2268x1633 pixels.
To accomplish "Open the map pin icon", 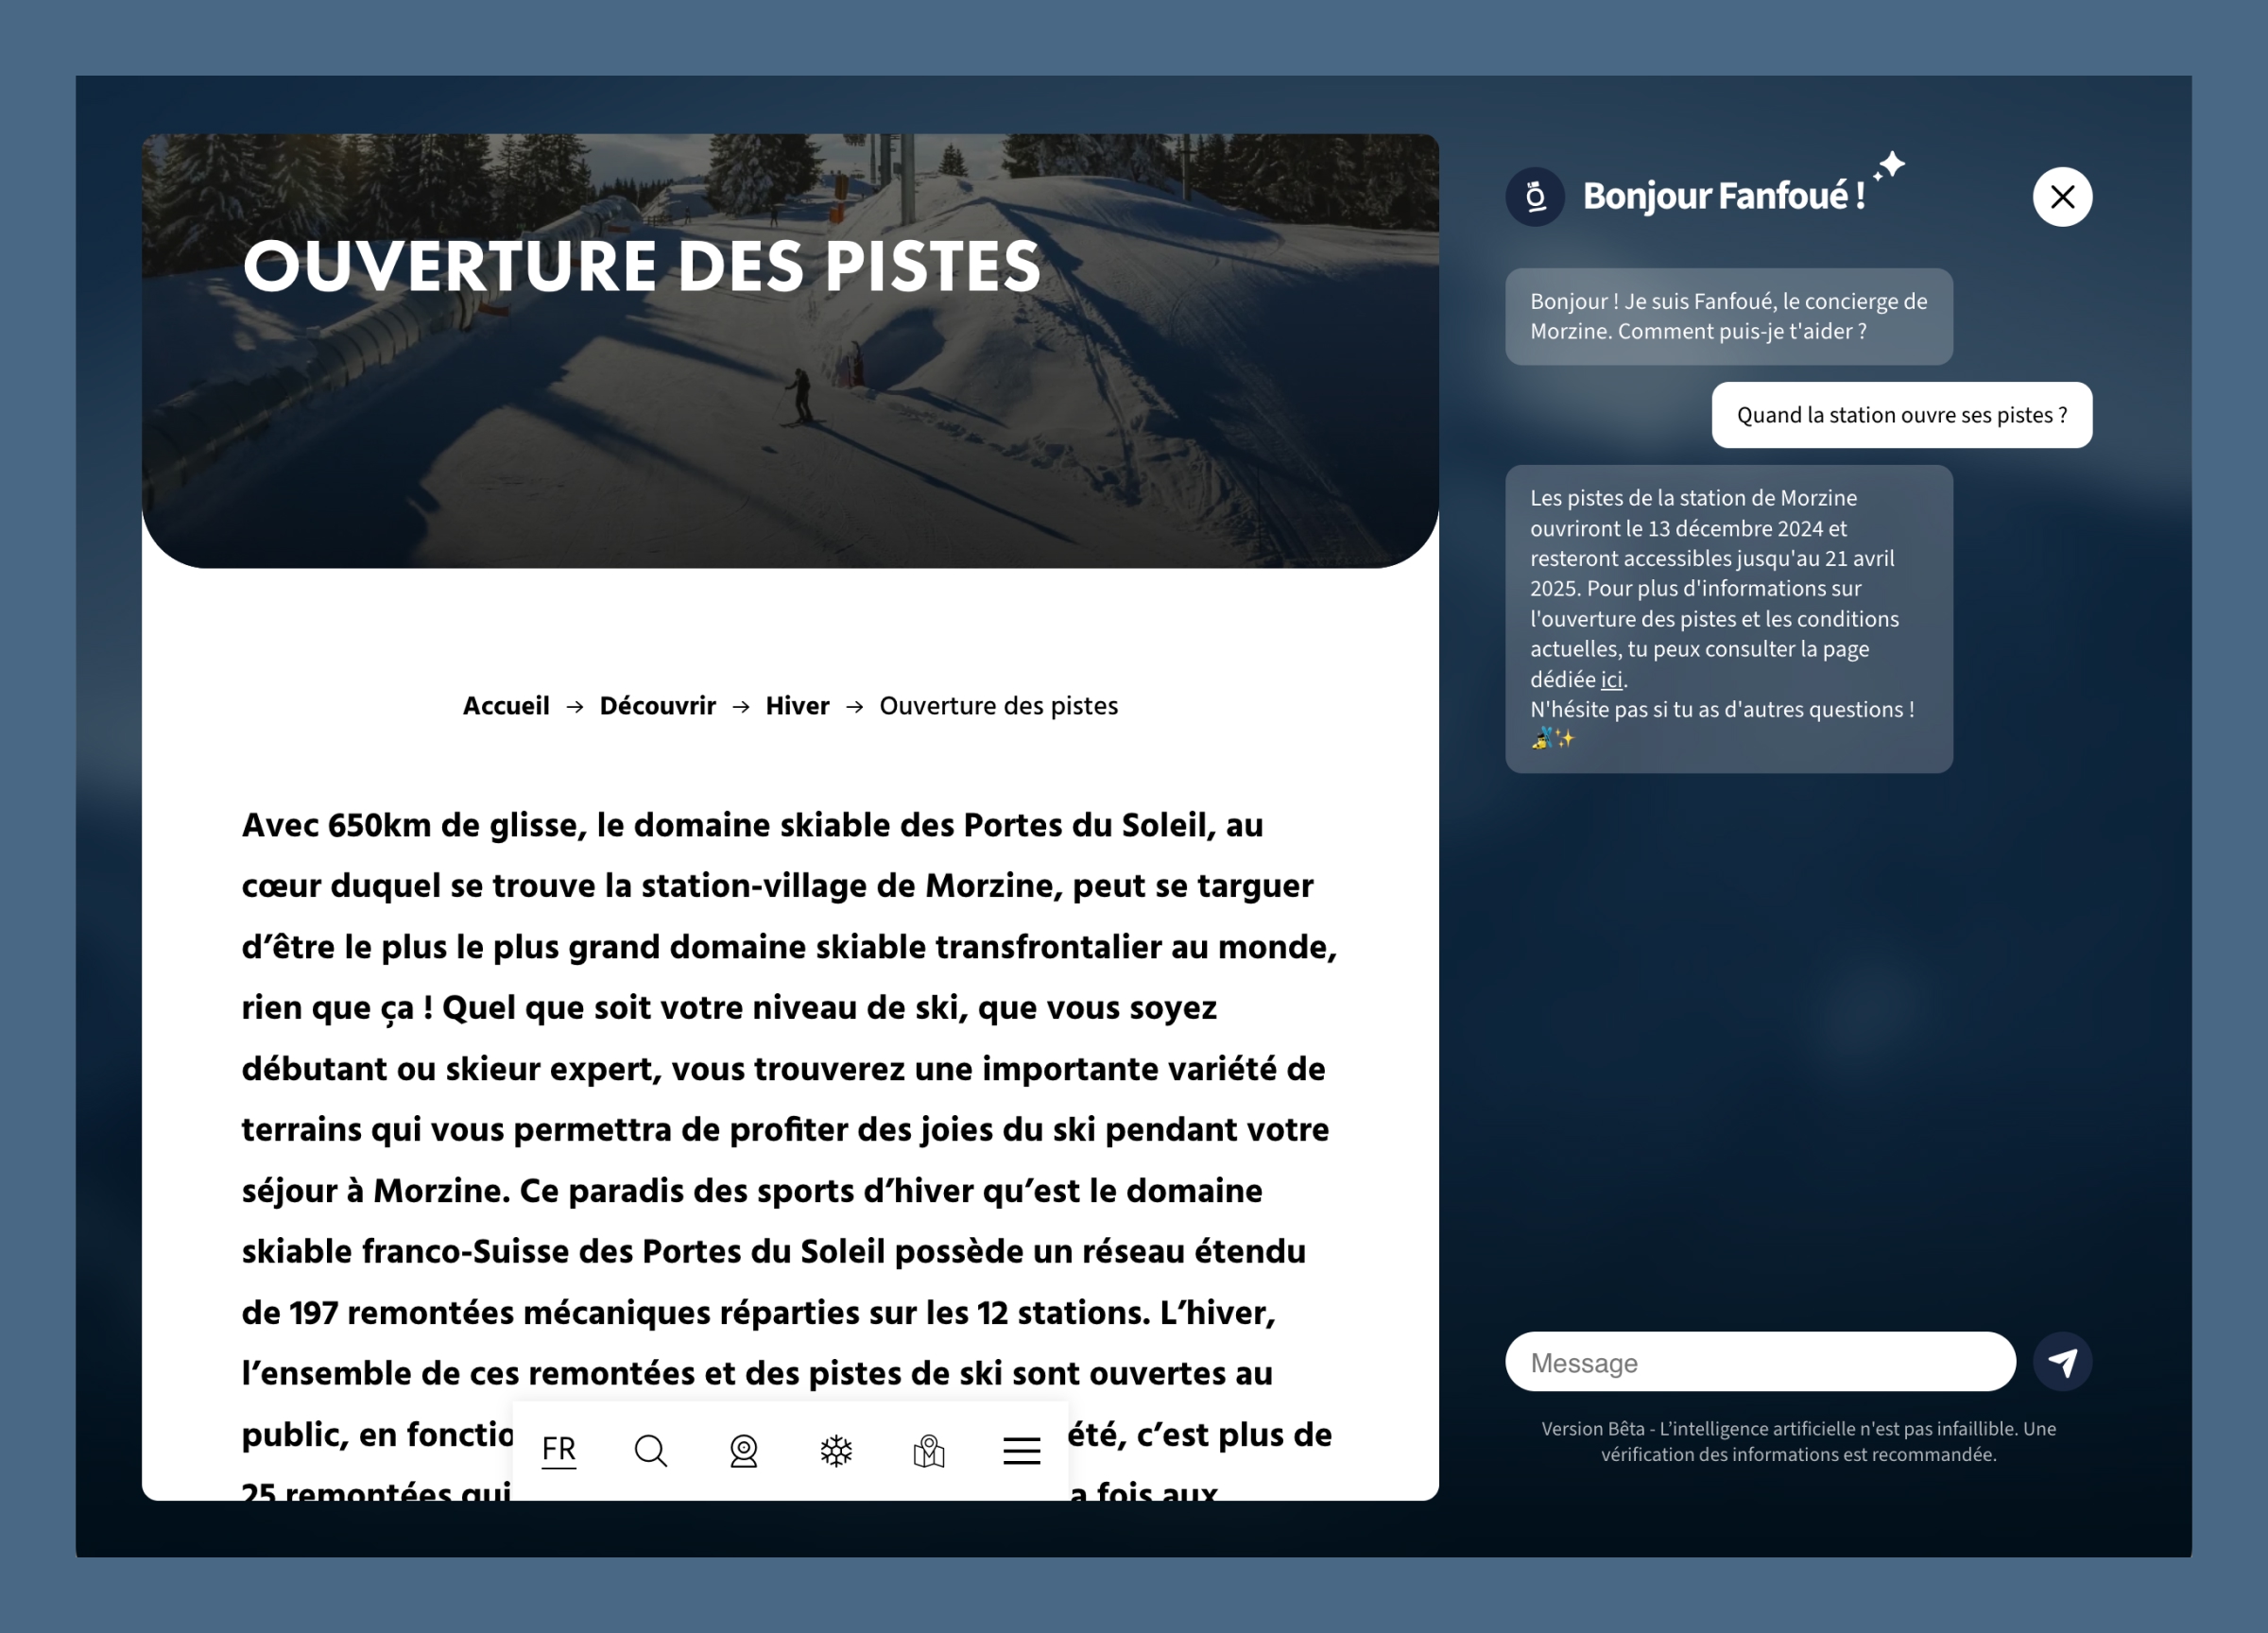I will click(x=929, y=1450).
